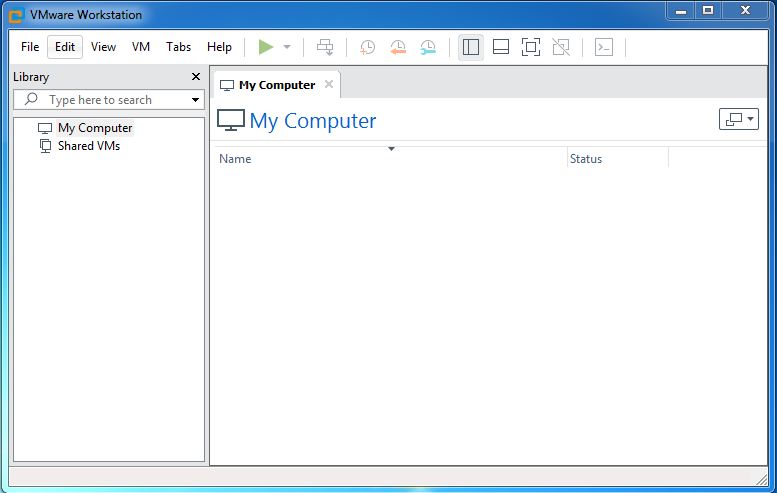Open the Snapshot Manager icon
The height and width of the screenshot is (493, 777).
428,47
